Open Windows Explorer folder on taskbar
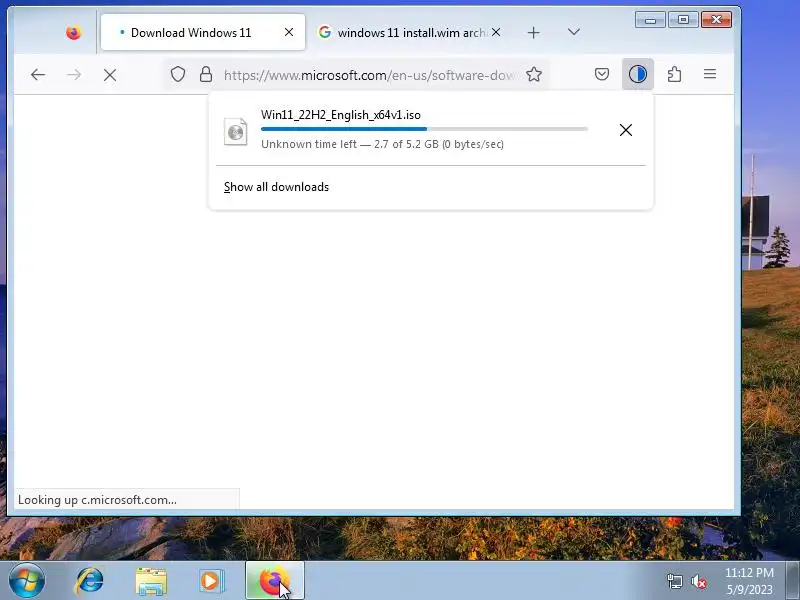Screen dimensions: 800x600 pos(151,581)
